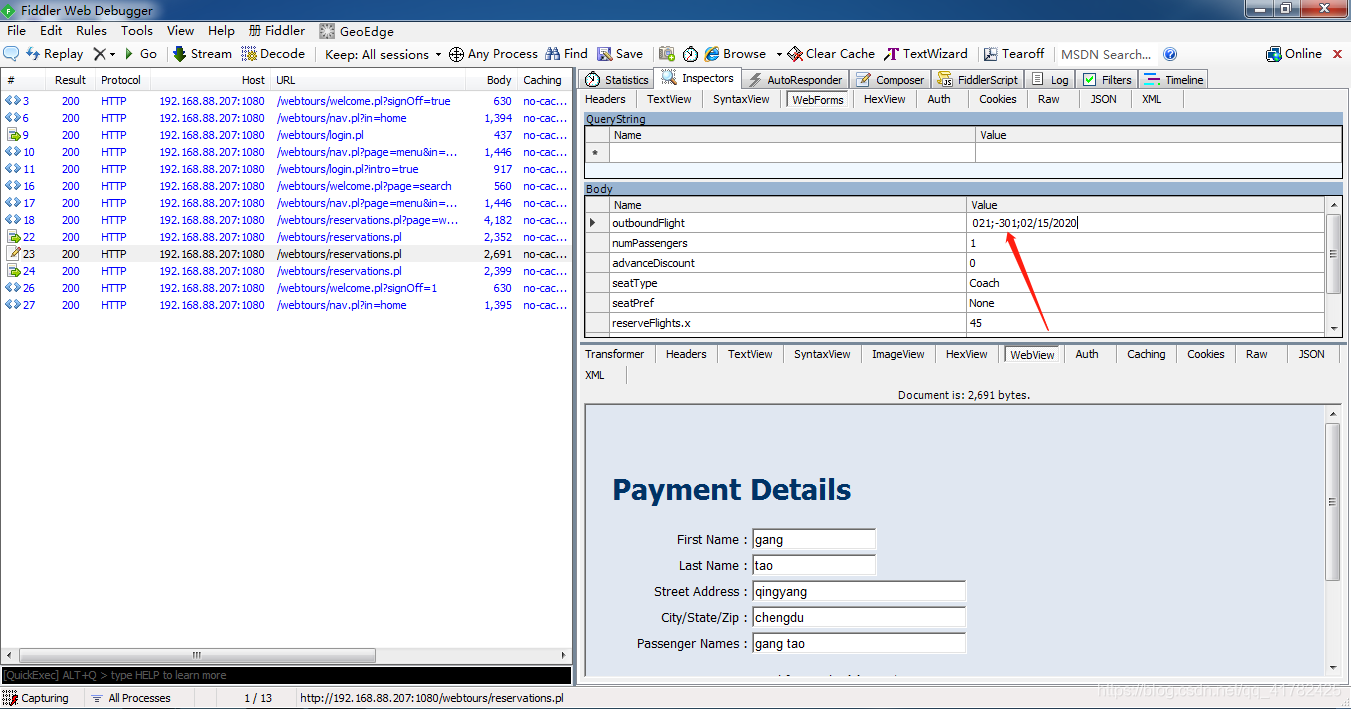1351x709 pixels.
Task: Select the request HexView tab
Action: [x=884, y=99]
